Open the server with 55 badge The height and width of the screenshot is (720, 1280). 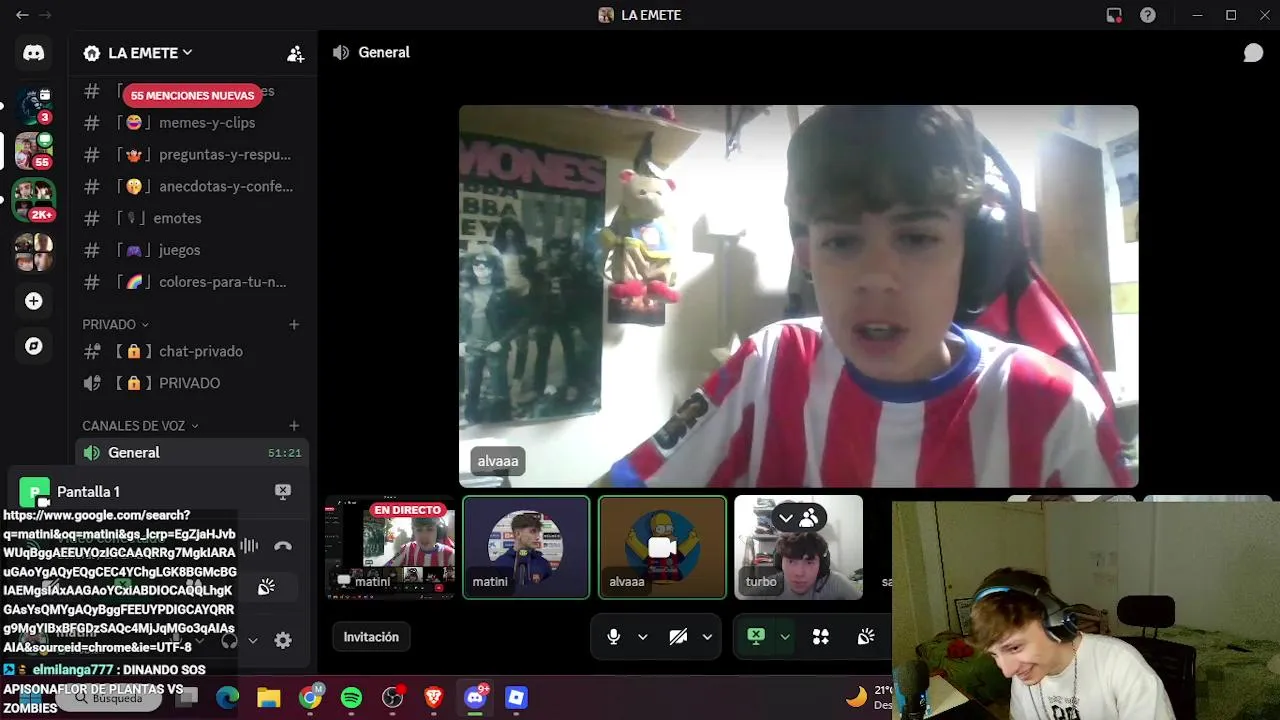[x=34, y=151]
